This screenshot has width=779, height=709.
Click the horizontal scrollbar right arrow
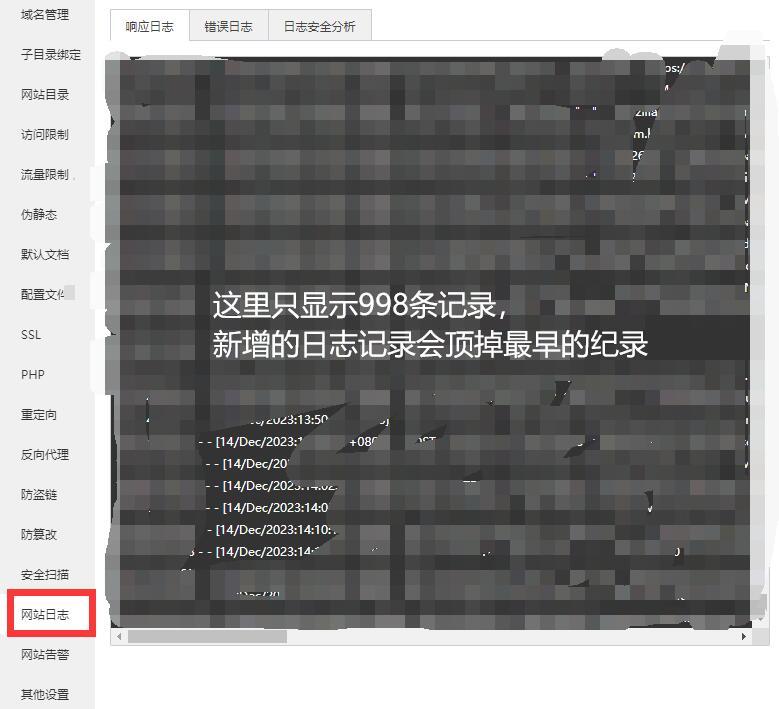(743, 636)
